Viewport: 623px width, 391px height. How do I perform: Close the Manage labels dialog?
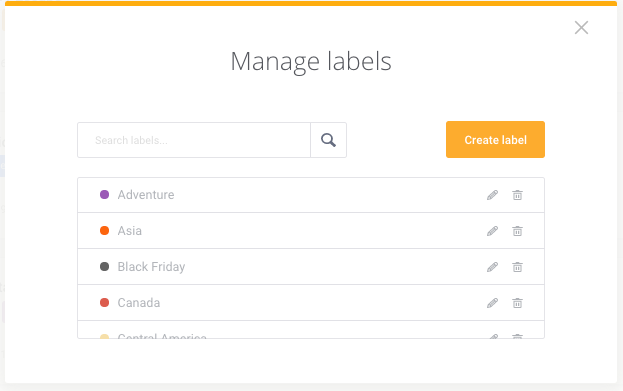(581, 27)
